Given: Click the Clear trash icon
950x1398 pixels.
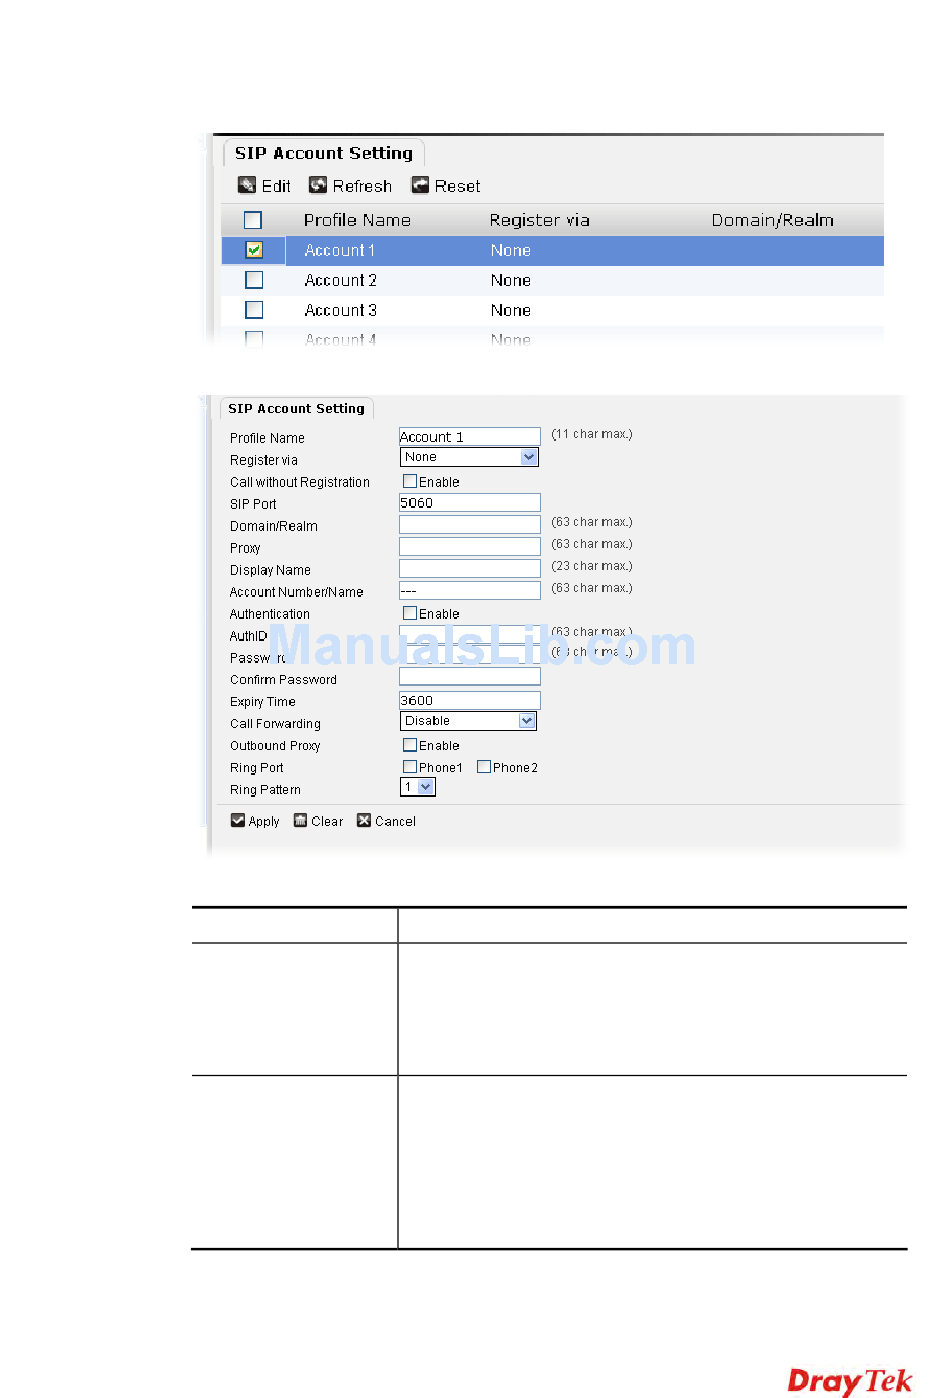Looking at the screenshot, I should click(300, 821).
